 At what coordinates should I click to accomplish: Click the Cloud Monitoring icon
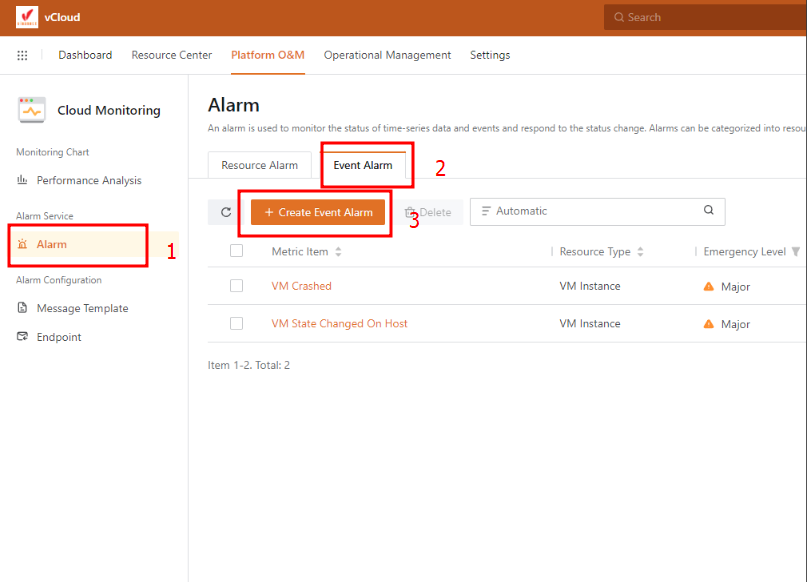[x=32, y=110]
